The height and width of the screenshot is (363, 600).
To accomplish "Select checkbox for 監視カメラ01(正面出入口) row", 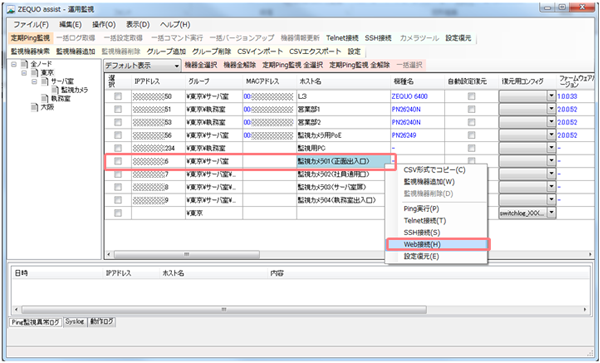I will (x=118, y=161).
